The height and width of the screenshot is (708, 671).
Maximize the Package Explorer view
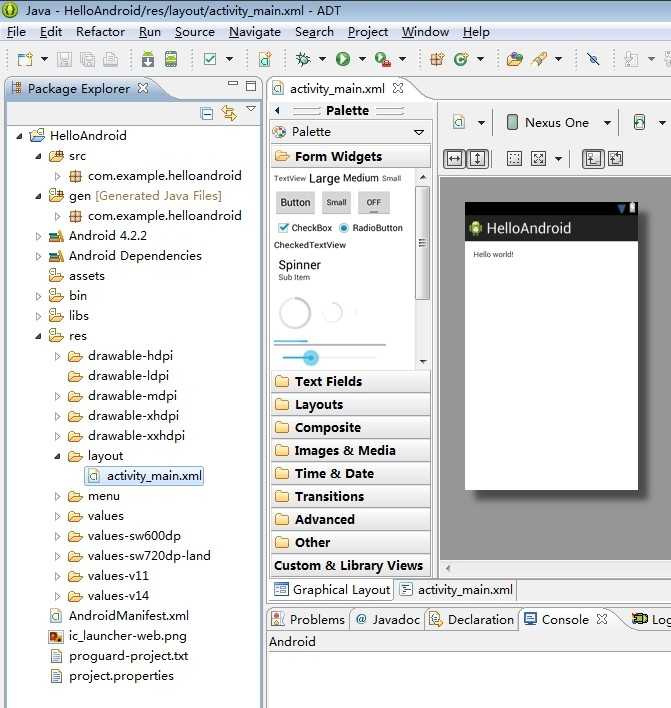(x=251, y=86)
